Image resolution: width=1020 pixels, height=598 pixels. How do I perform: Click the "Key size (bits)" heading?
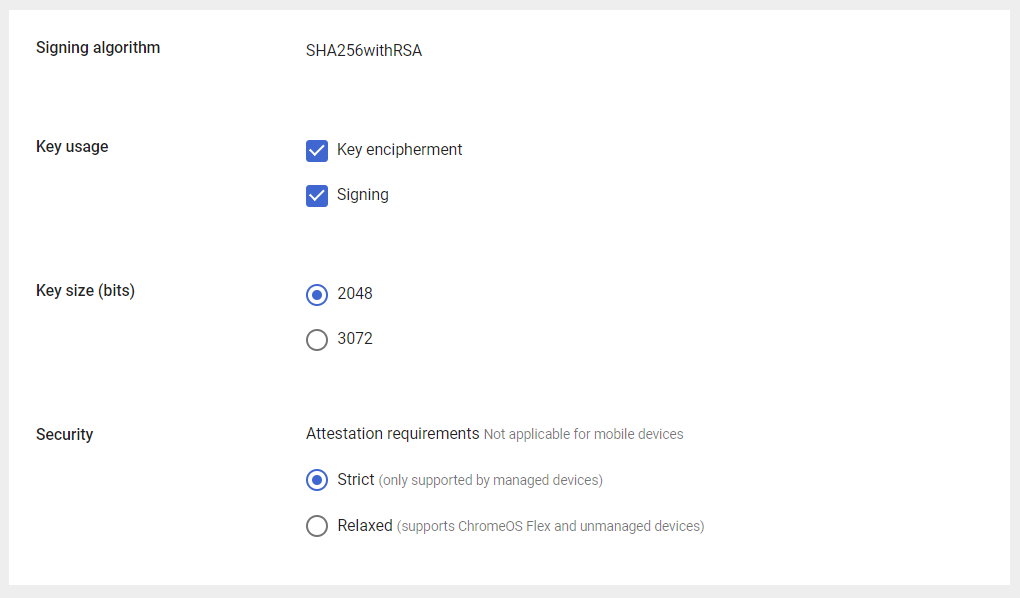click(85, 291)
